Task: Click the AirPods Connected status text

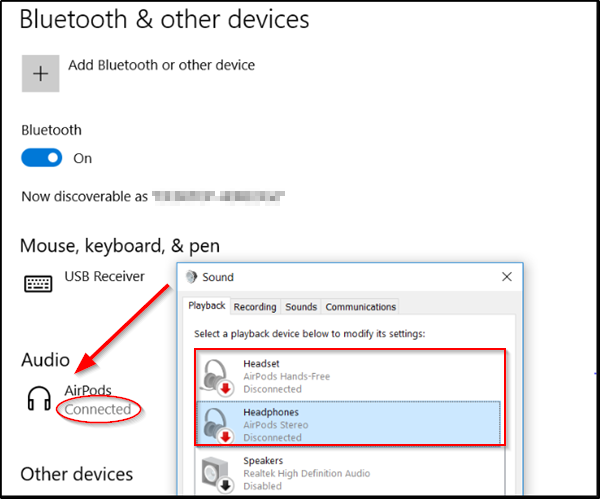Action: pyautogui.click(x=98, y=409)
